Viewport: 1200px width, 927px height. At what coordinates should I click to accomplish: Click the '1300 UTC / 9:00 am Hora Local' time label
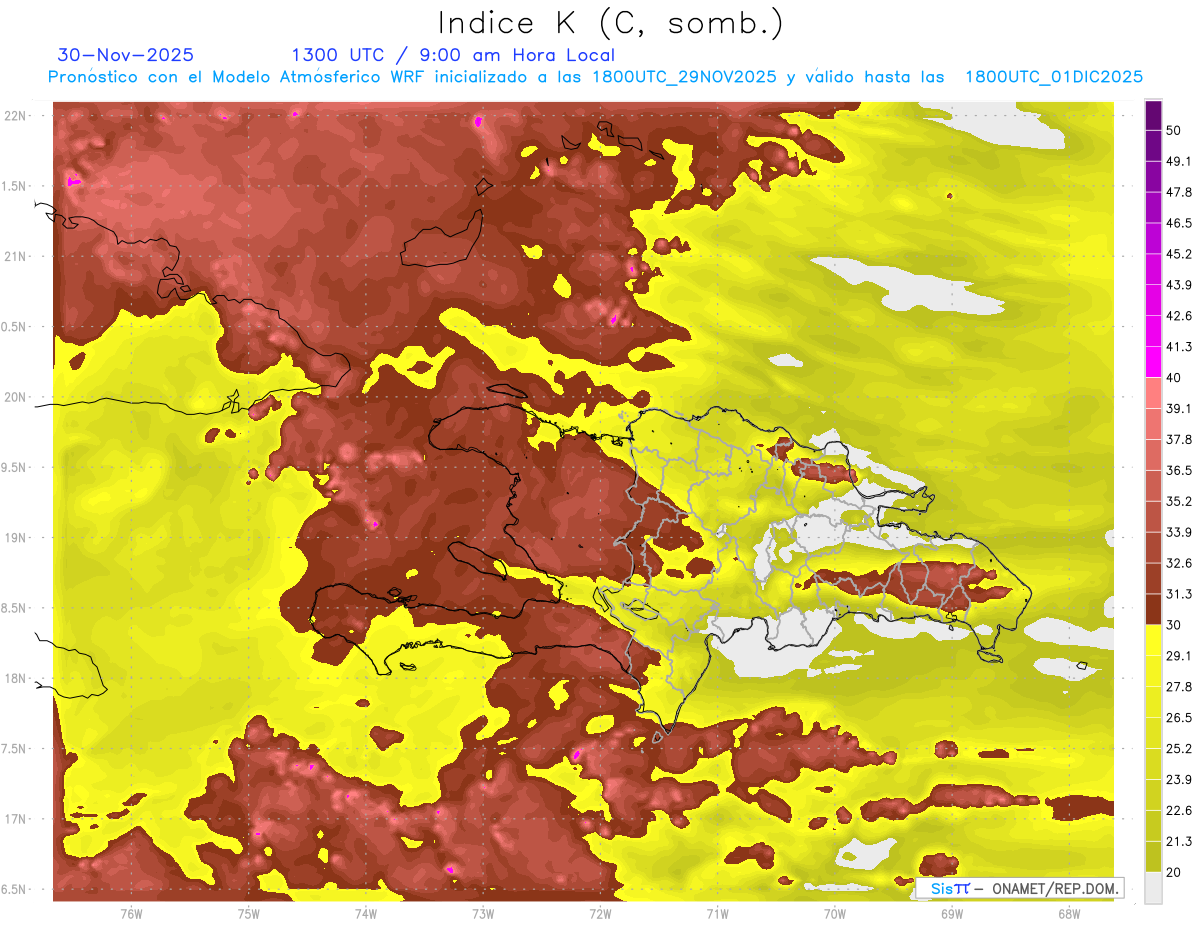pos(453,55)
